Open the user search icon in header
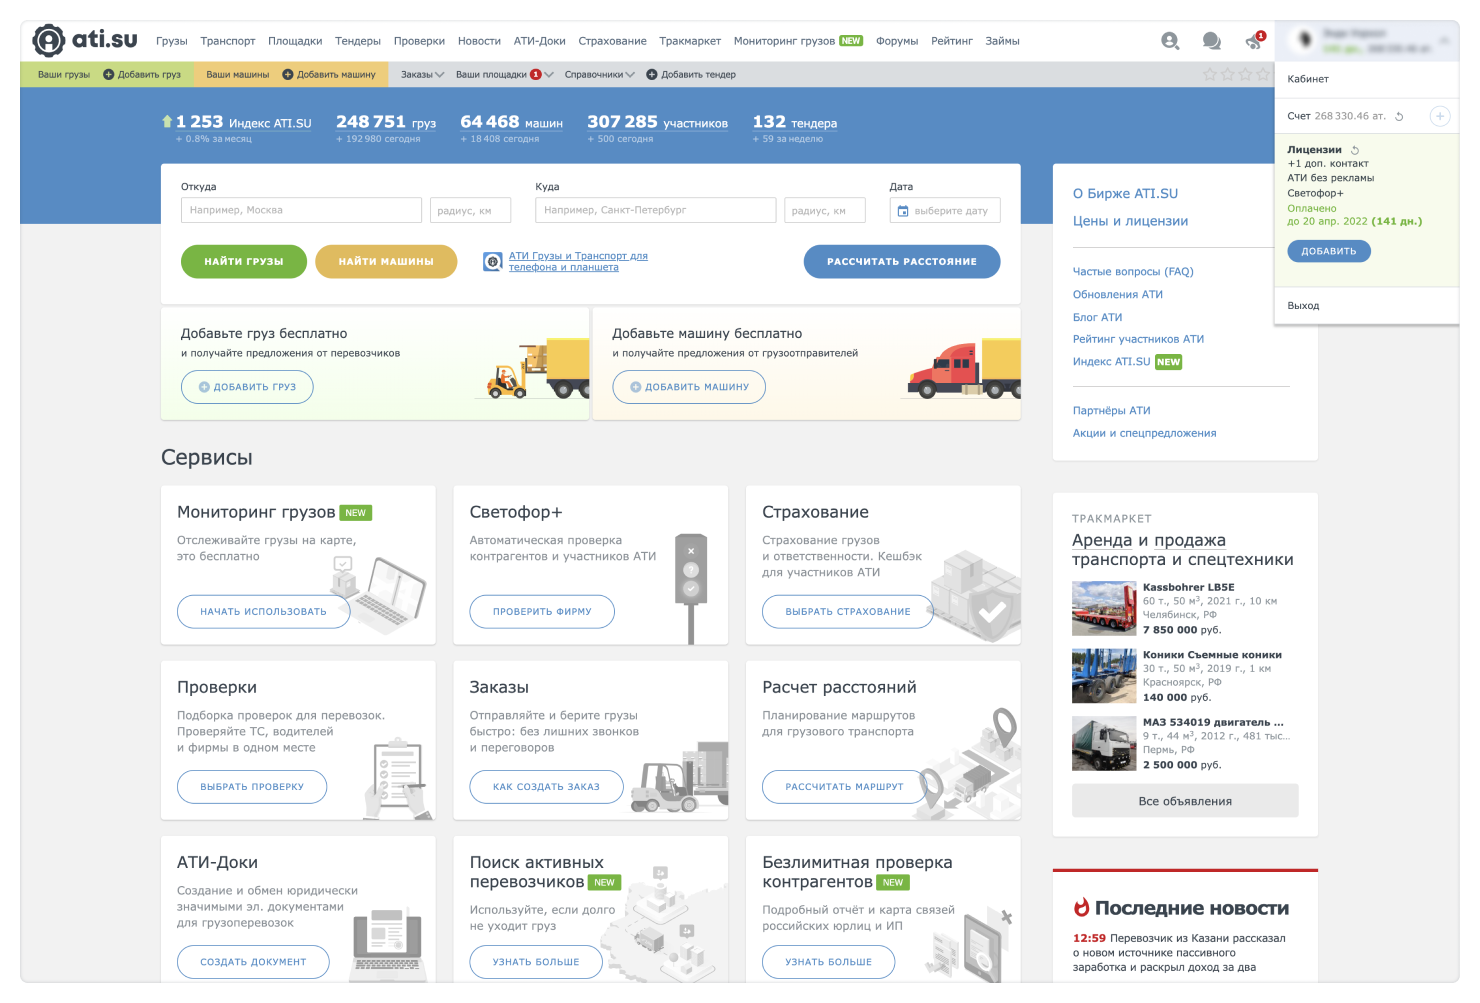 pyautogui.click(x=1170, y=41)
